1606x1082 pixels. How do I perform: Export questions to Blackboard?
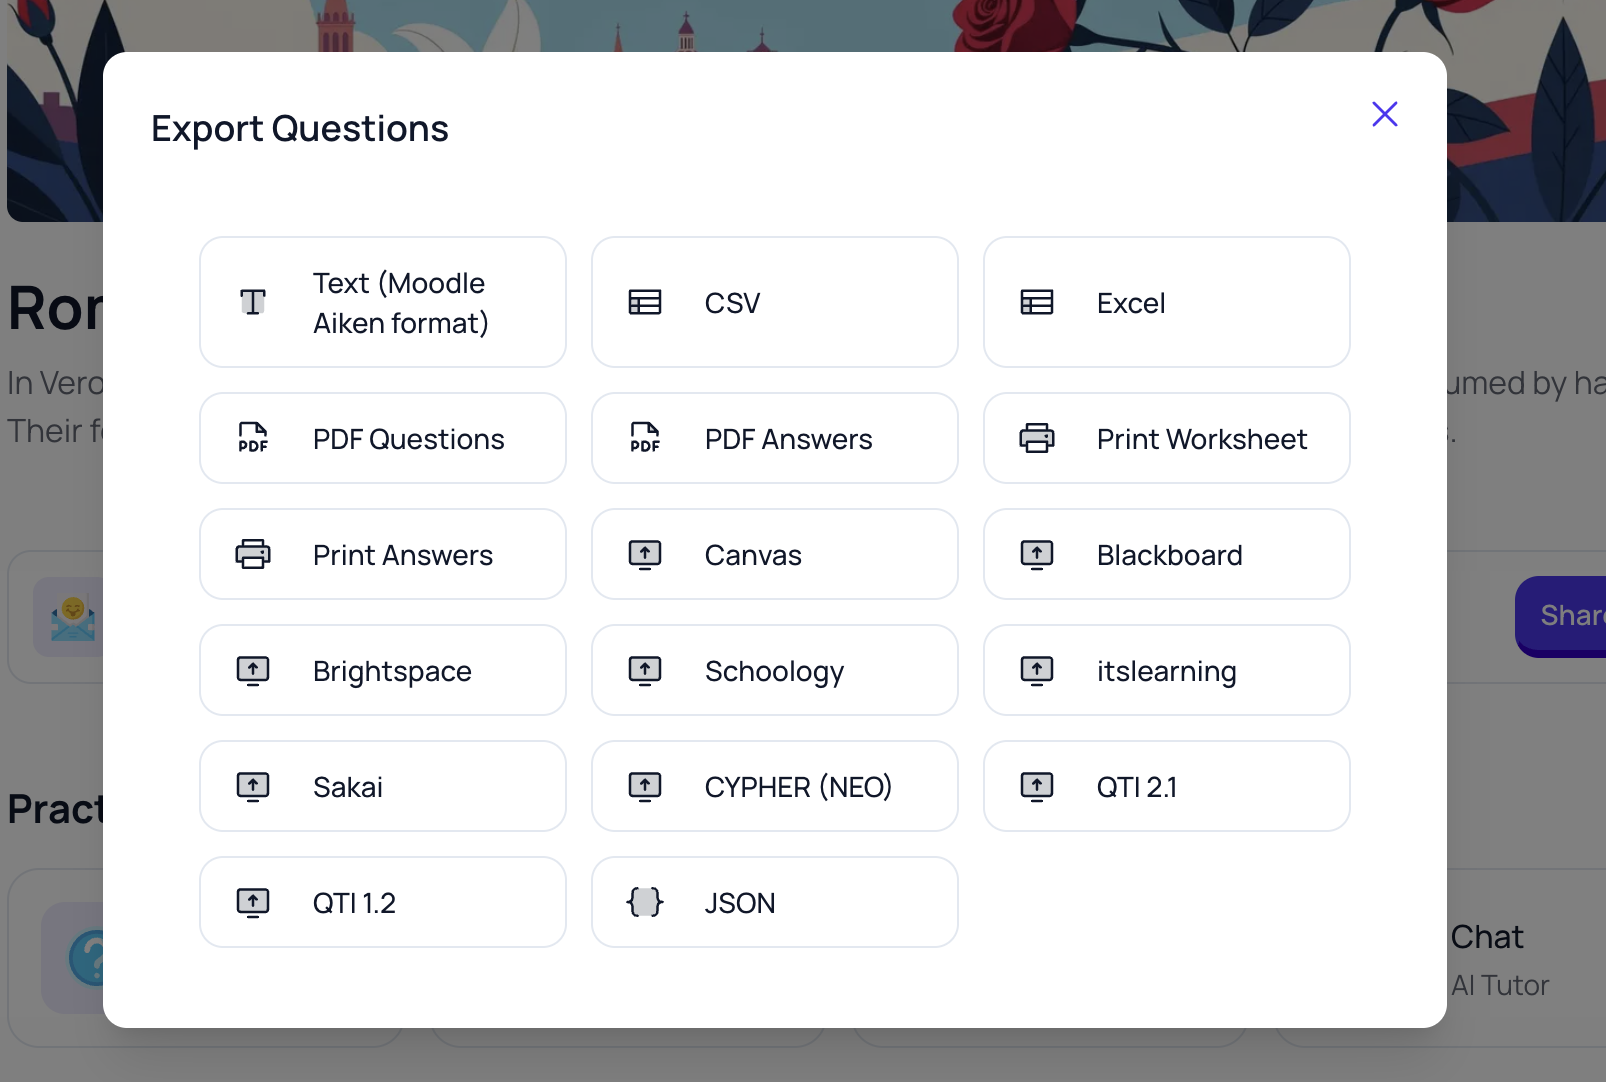[1167, 554]
